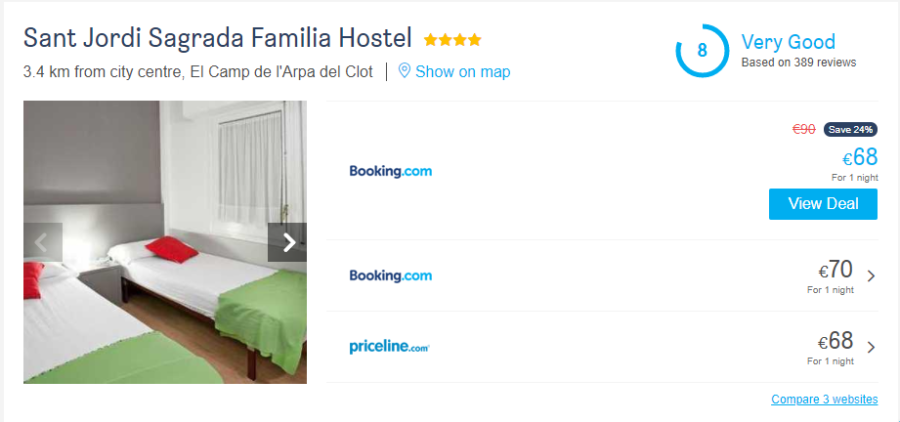Click the four-star rating icons next to the hostel name
Screen dimensions: 900x422
452,40
